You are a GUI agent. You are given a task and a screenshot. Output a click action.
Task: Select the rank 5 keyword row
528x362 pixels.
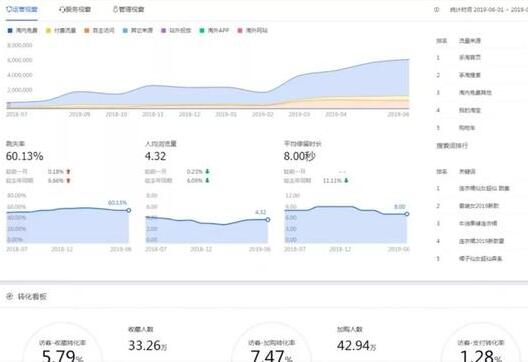(x=481, y=259)
